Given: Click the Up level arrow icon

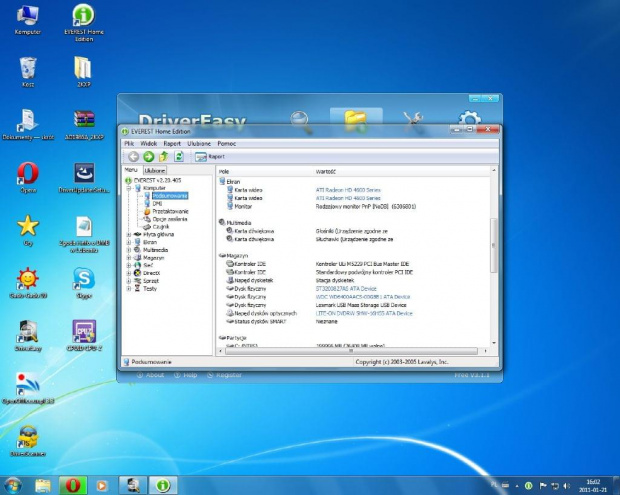Looking at the screenshot, I should [x=163, y=157].
